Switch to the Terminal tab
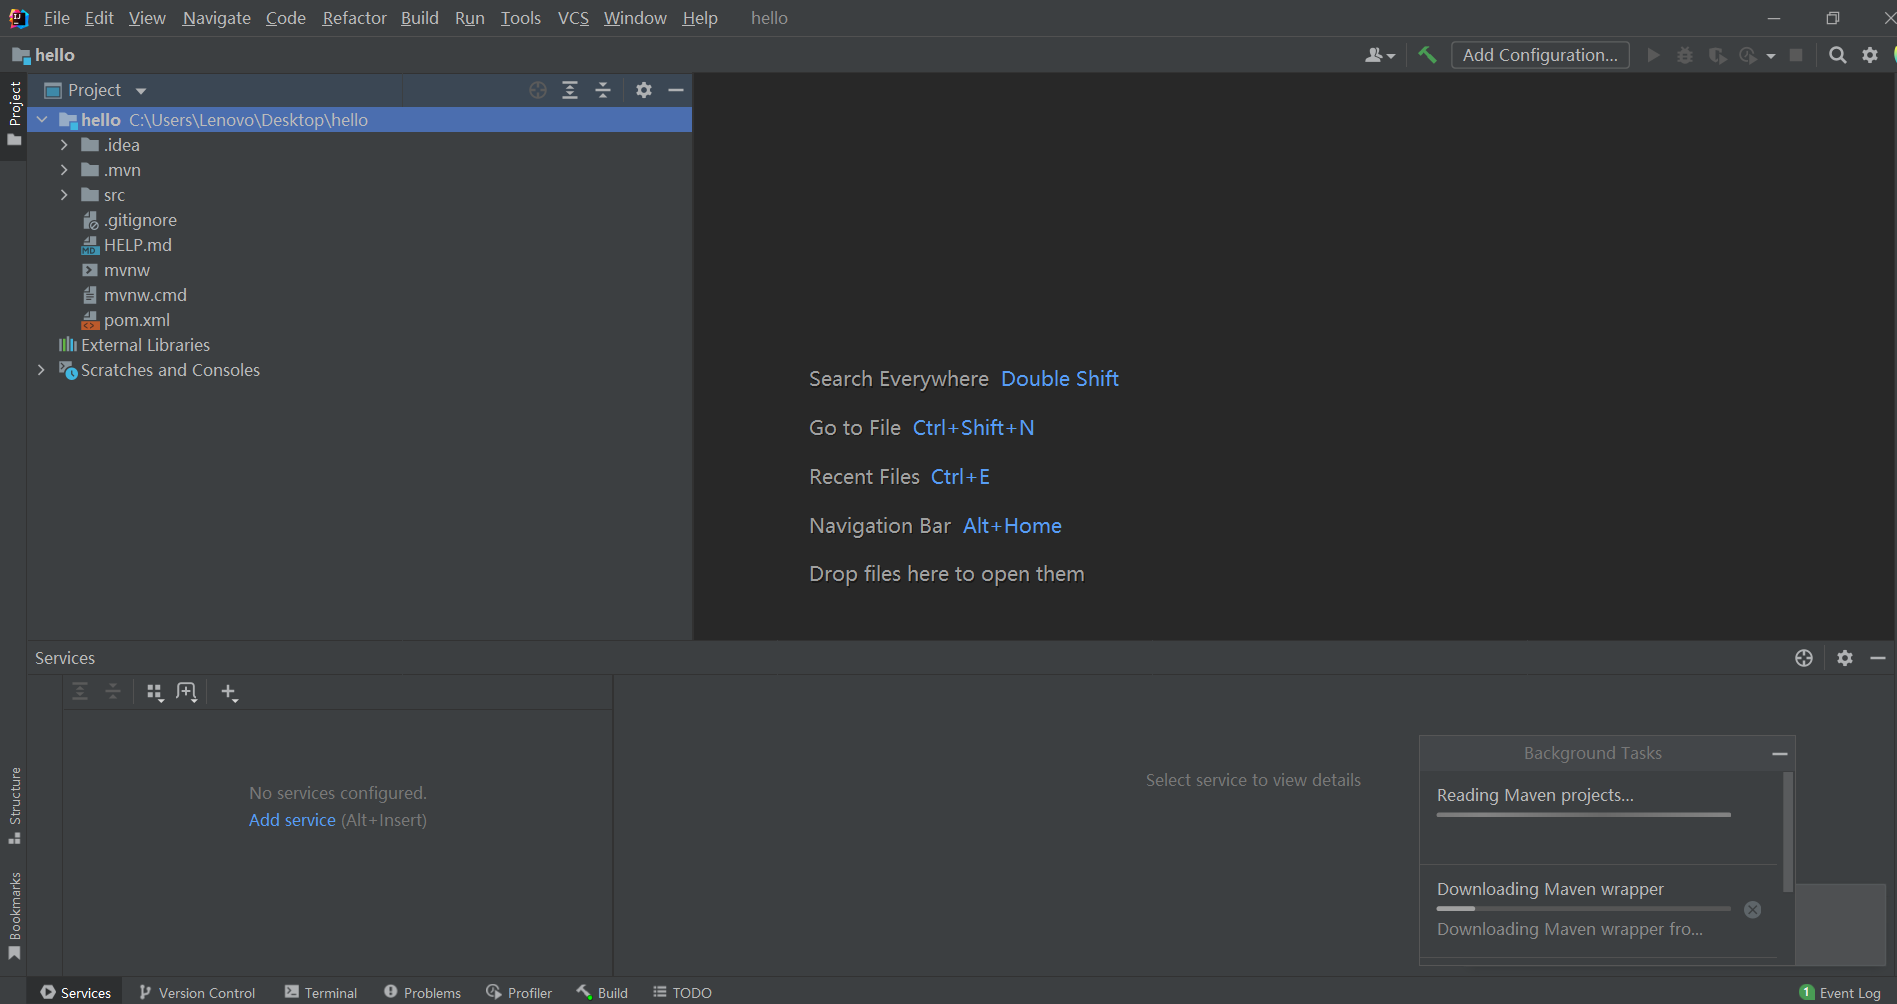This screenshot has width=1897, height=1004. point(320,992)
